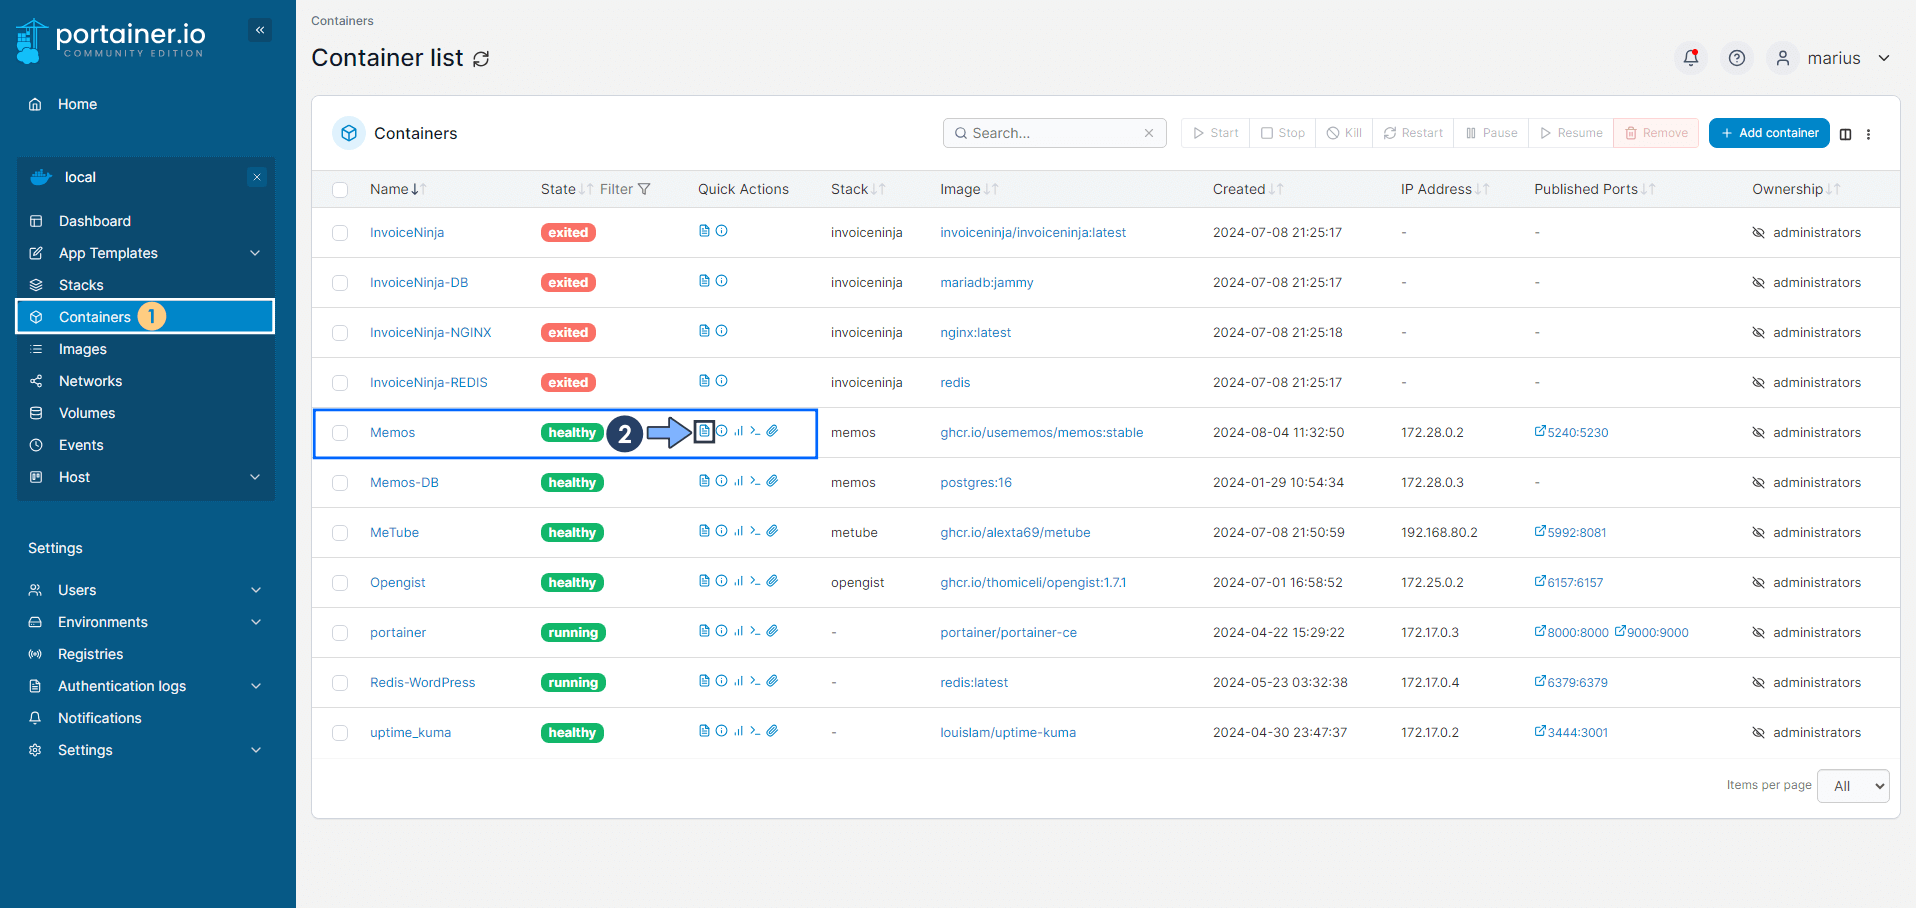Check the Opengist row checkbox

pos(340,583)
